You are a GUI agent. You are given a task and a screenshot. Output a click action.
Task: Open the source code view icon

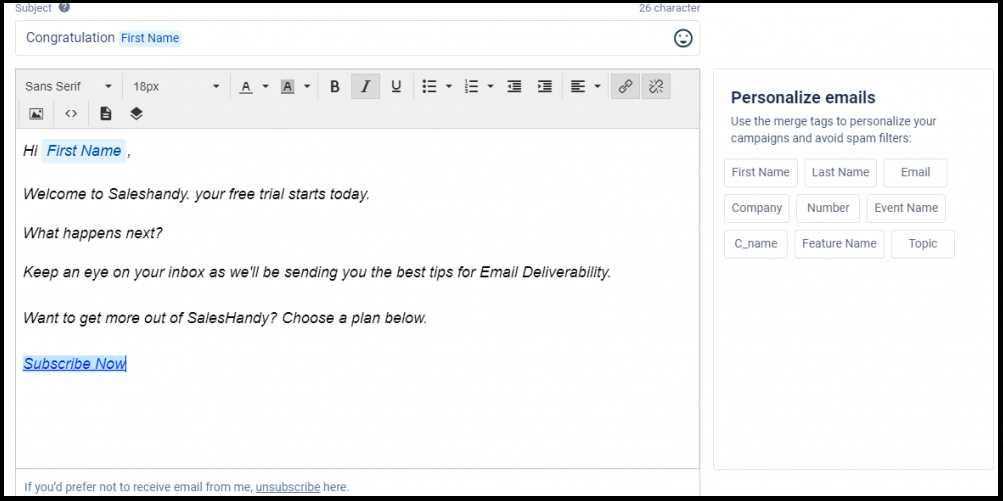(x=71, y=114)
